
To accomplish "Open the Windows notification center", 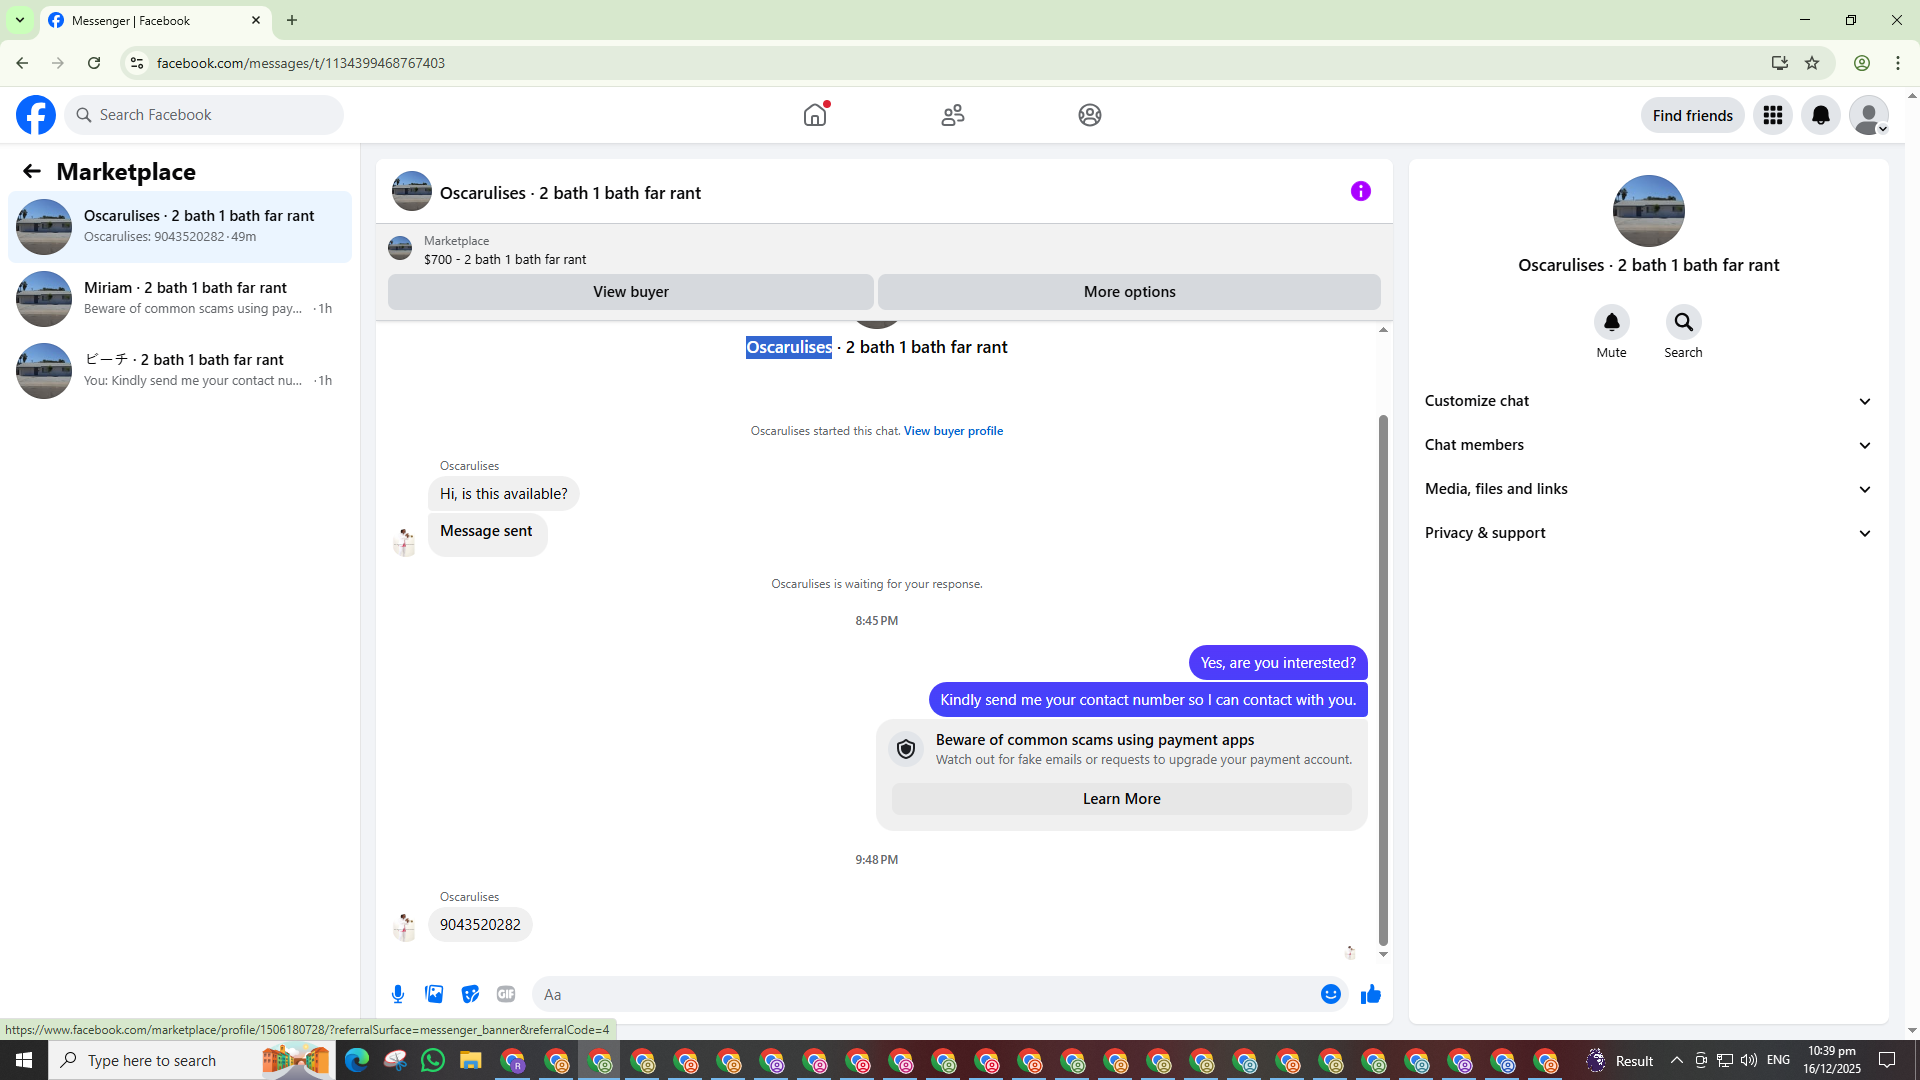I will (x=1888, y=1060).
